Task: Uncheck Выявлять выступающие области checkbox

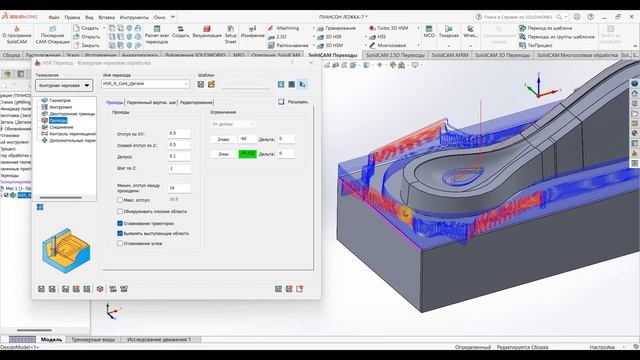Action: (120, 233)
